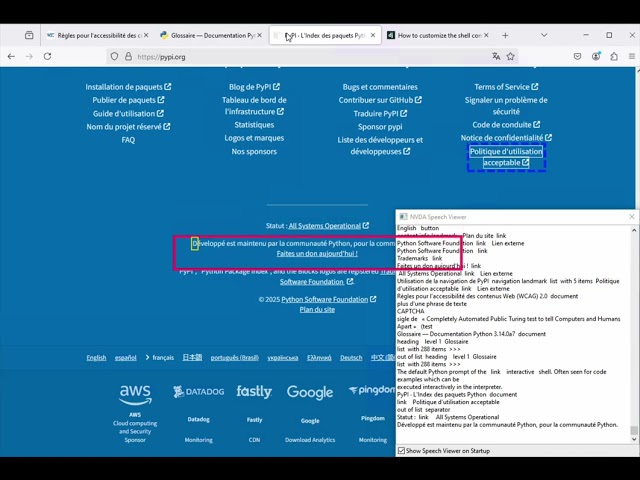Open the Pocket save icon

tap(577, 57)
